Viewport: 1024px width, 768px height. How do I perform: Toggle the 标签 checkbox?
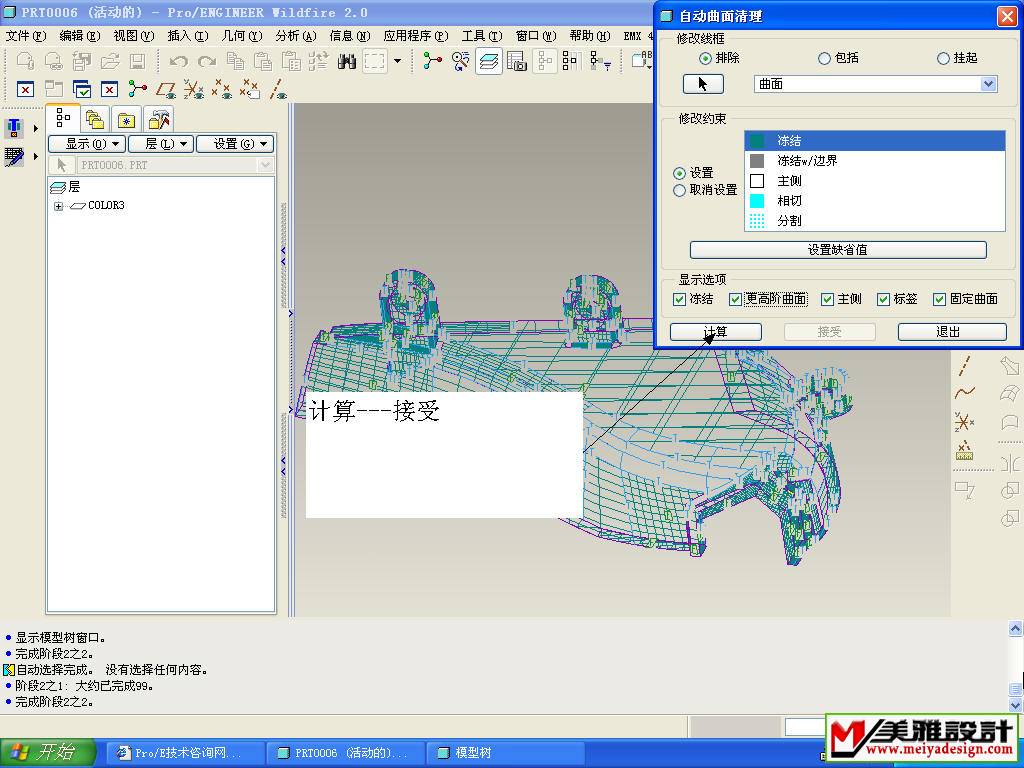click(884, 299)
